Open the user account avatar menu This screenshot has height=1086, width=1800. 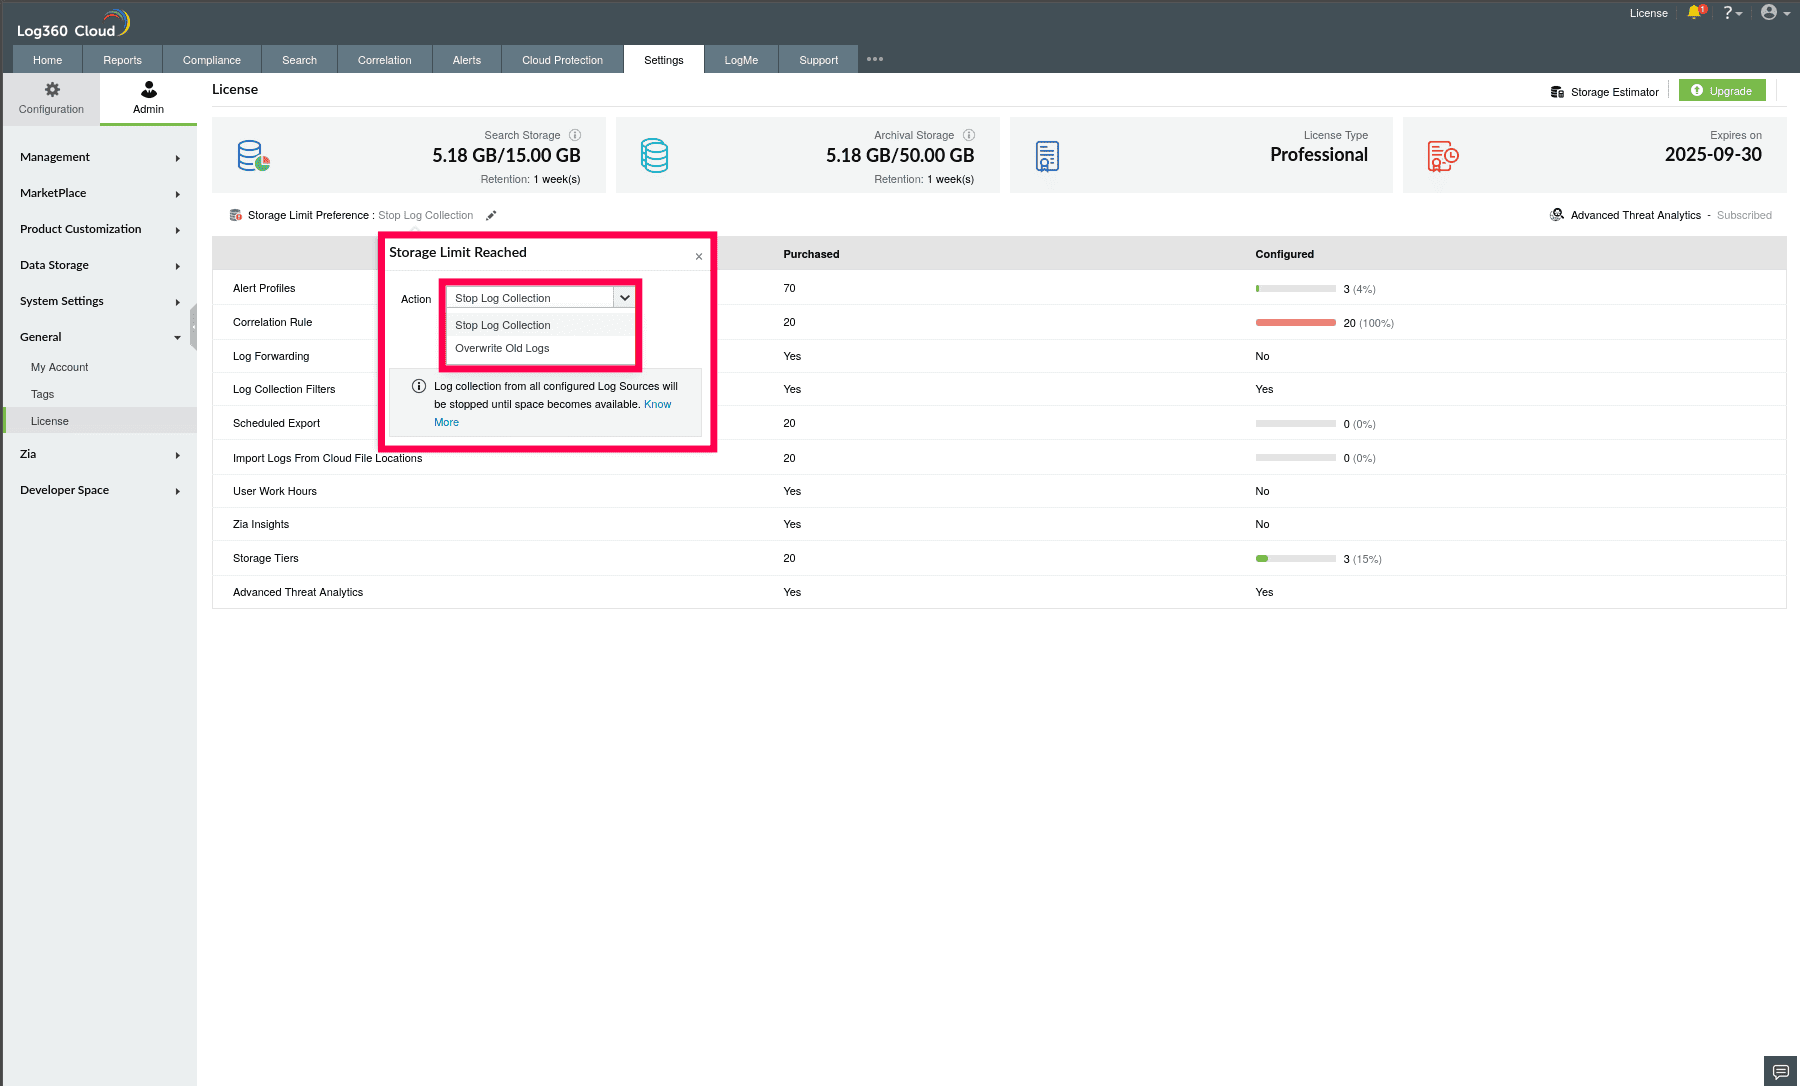(x=1775, y=13)
